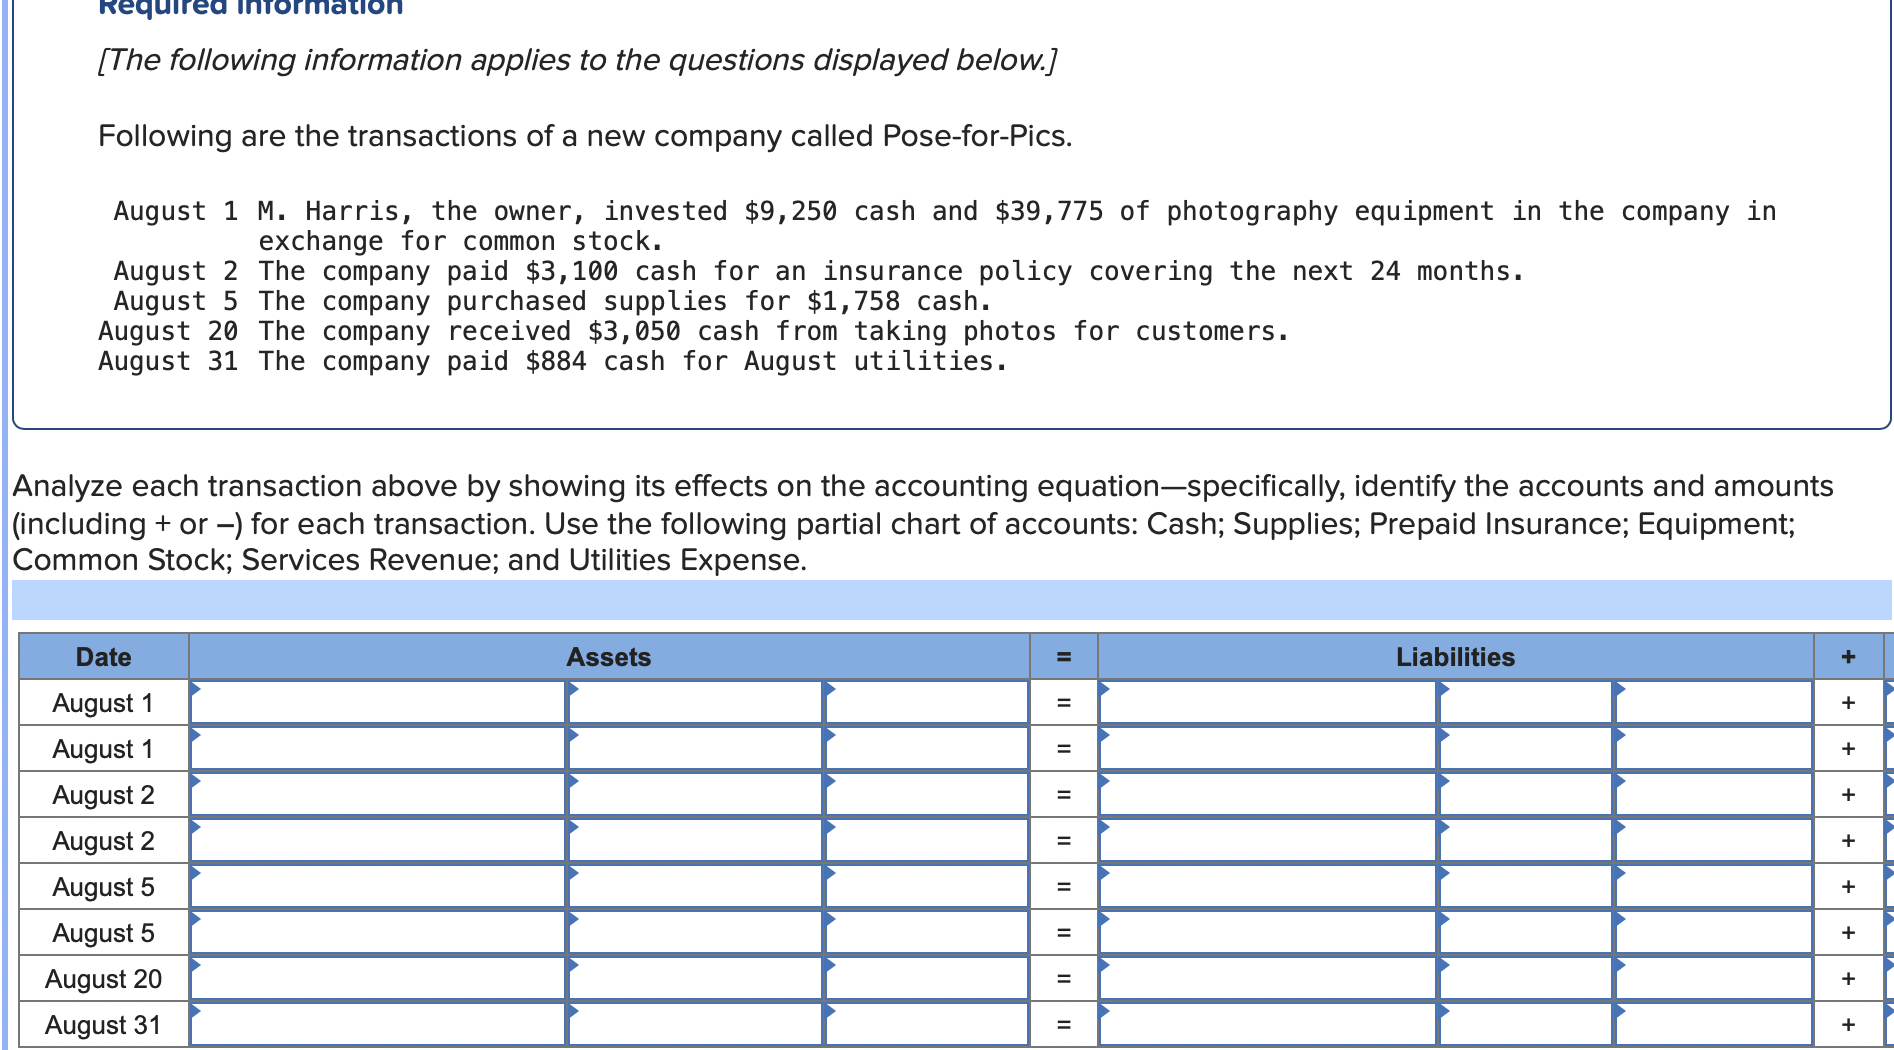This screenshot has height=1050, width=1894.
Task: Select the middle liabilities cell in August 20 row
Action: pyautogui.click(x=1525, y=978)
